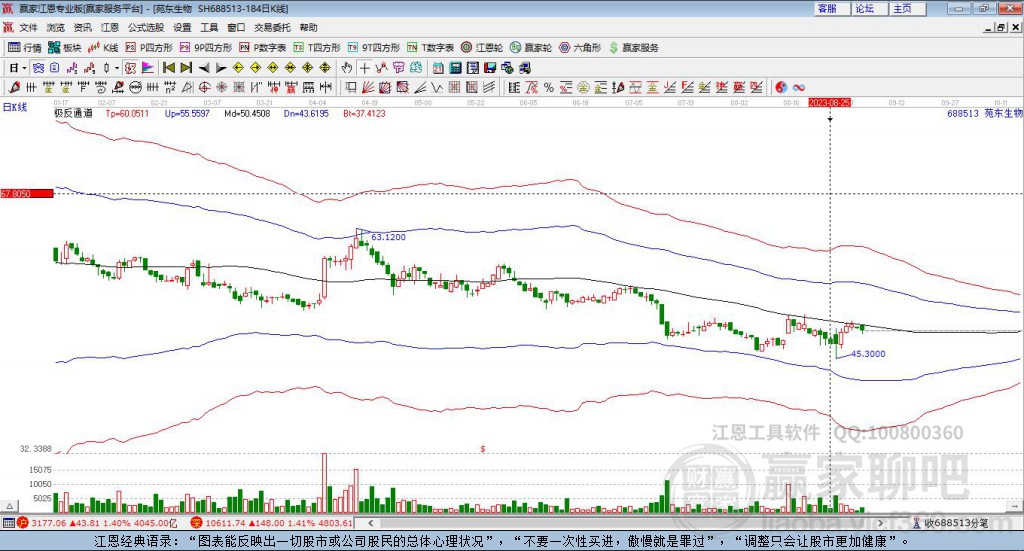Click the Tp=60.0511 indicator value
Viewport: 1024px width, 551px height.
coord(127,113)
